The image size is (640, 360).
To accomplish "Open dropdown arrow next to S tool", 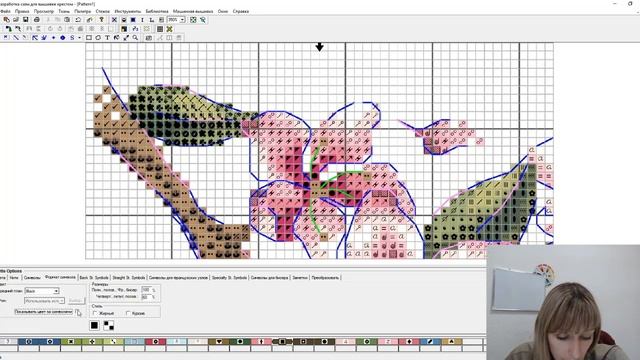I will pos(79,38).
